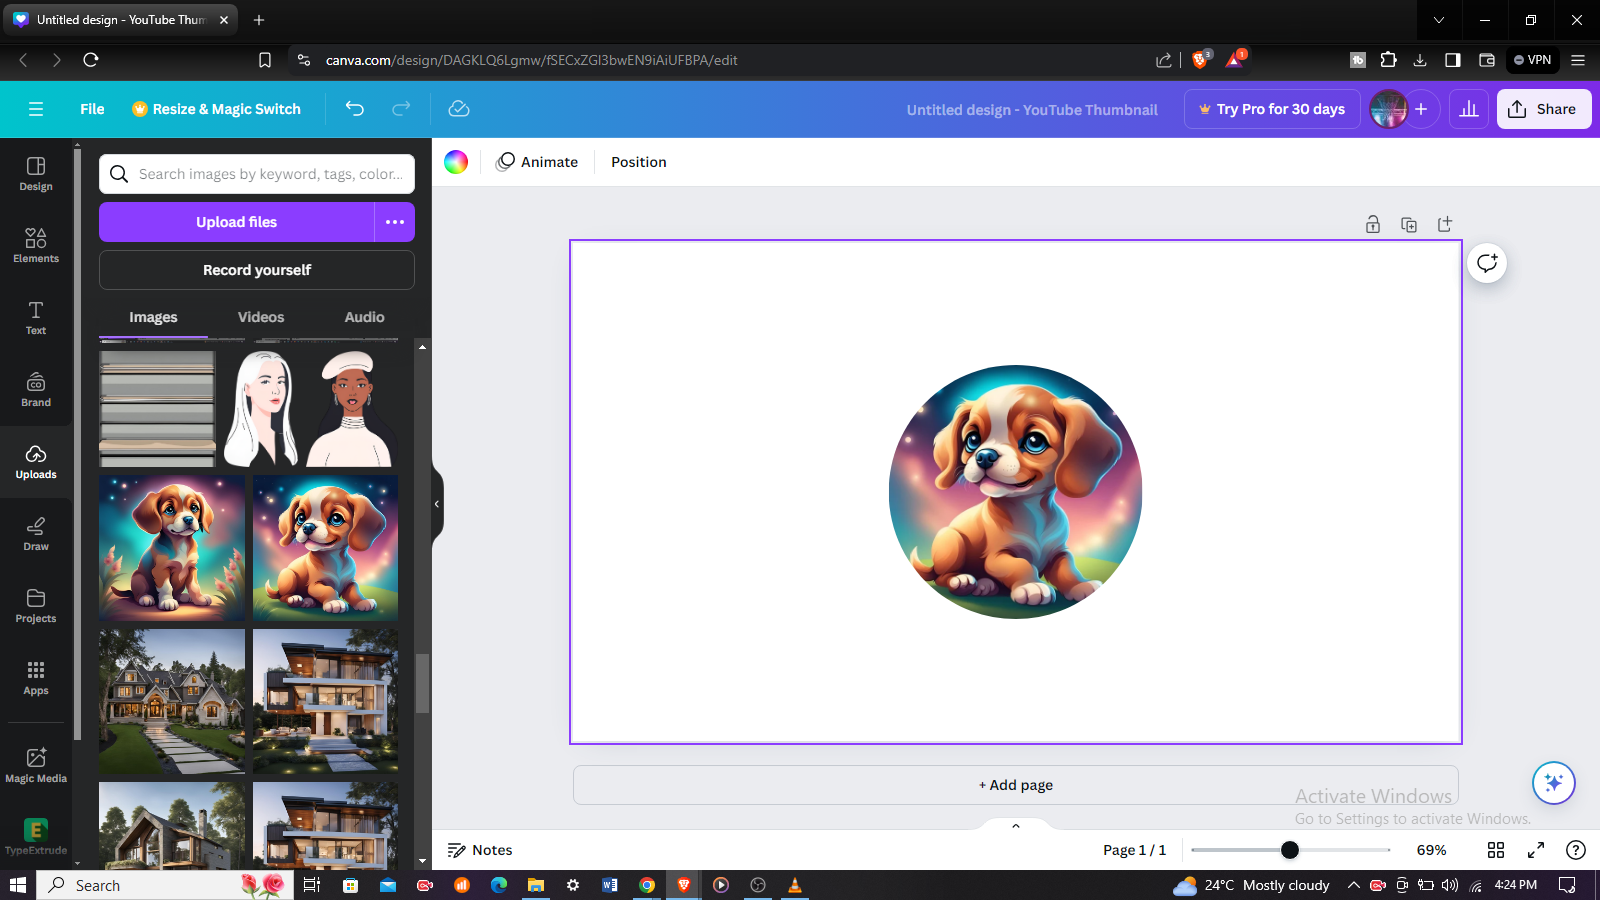This screenshot has width=1600, height=900.
Task: Open the Notes panel
Action: click(480, 850)
